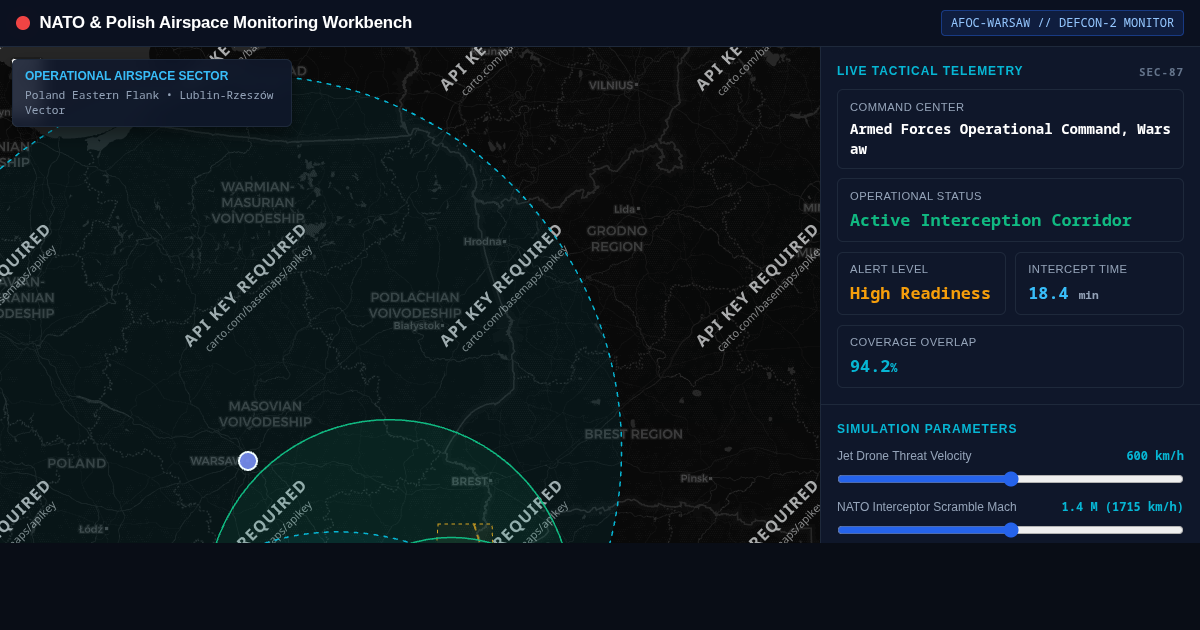Screen dimensions: 1200x630
Task: Adjust the Jet Drone Threat Velocity slider
Action: [x=1010, y=479]
